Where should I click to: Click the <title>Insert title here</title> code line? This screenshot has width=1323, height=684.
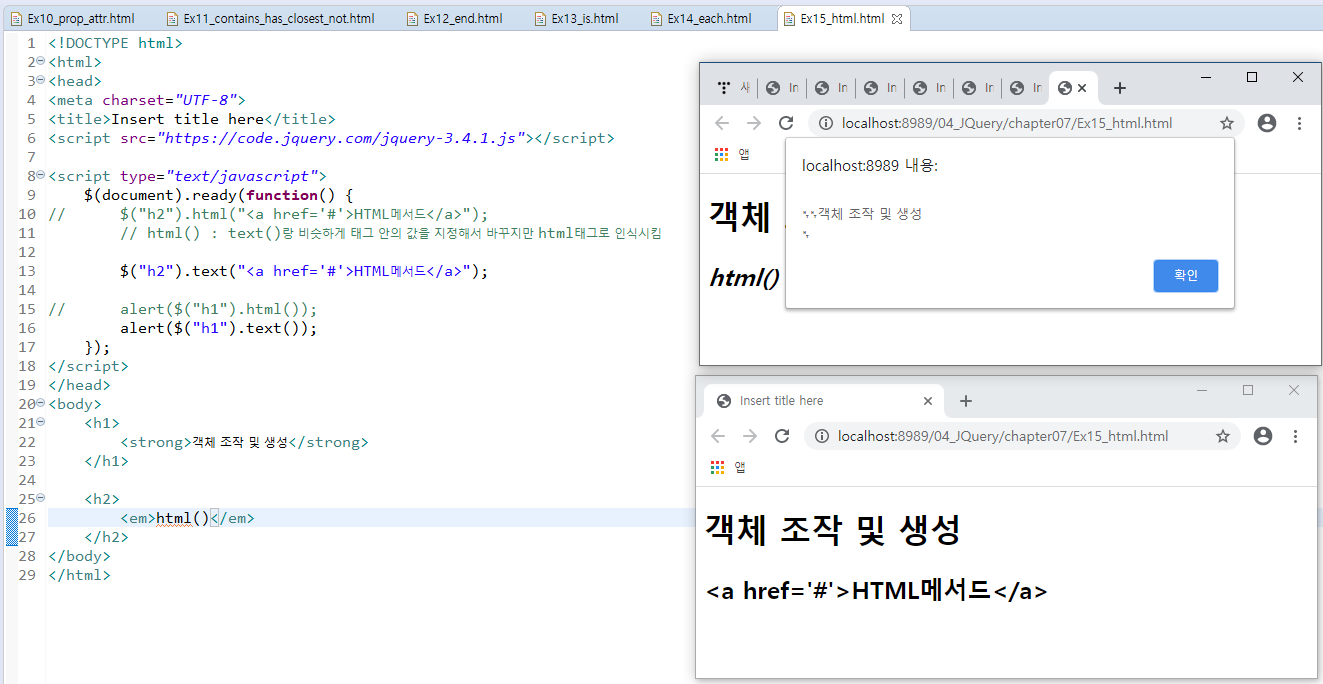point(191,119)
